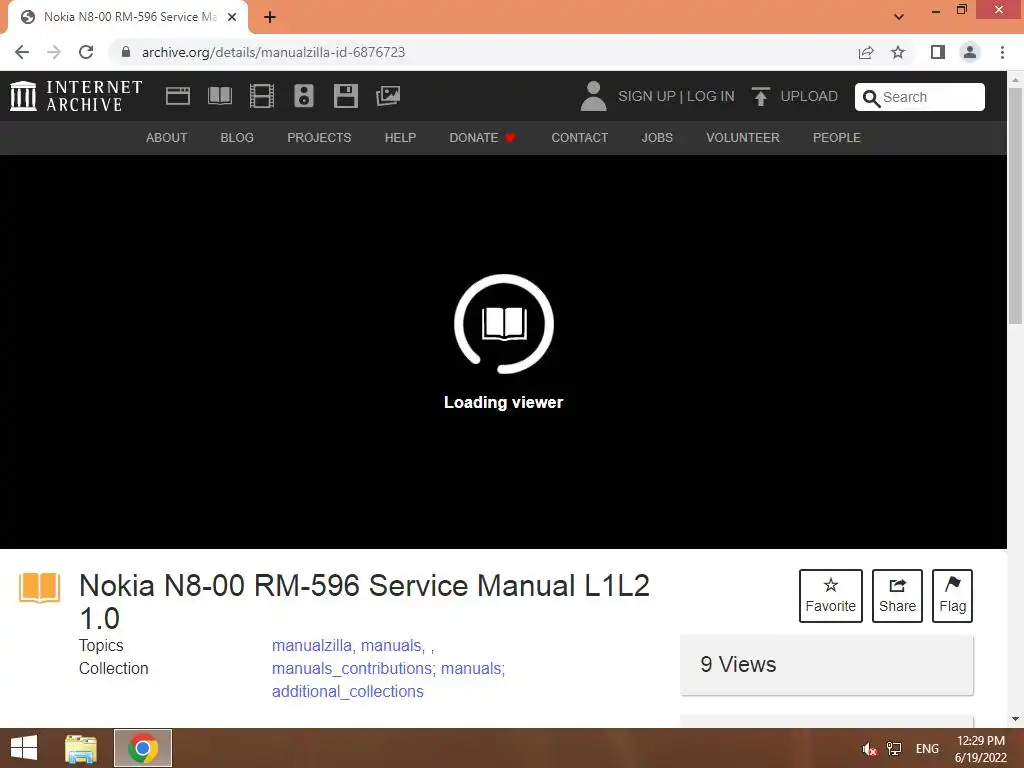The image size is (1024, 768).
Task: Click the address bar URL
Action: click(274, 52)
